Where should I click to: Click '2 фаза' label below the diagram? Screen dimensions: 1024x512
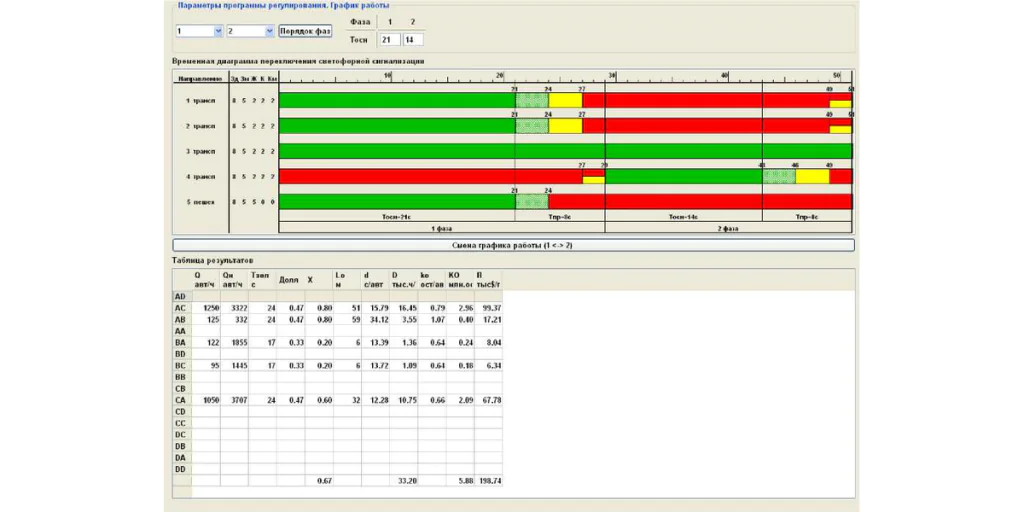727,228
